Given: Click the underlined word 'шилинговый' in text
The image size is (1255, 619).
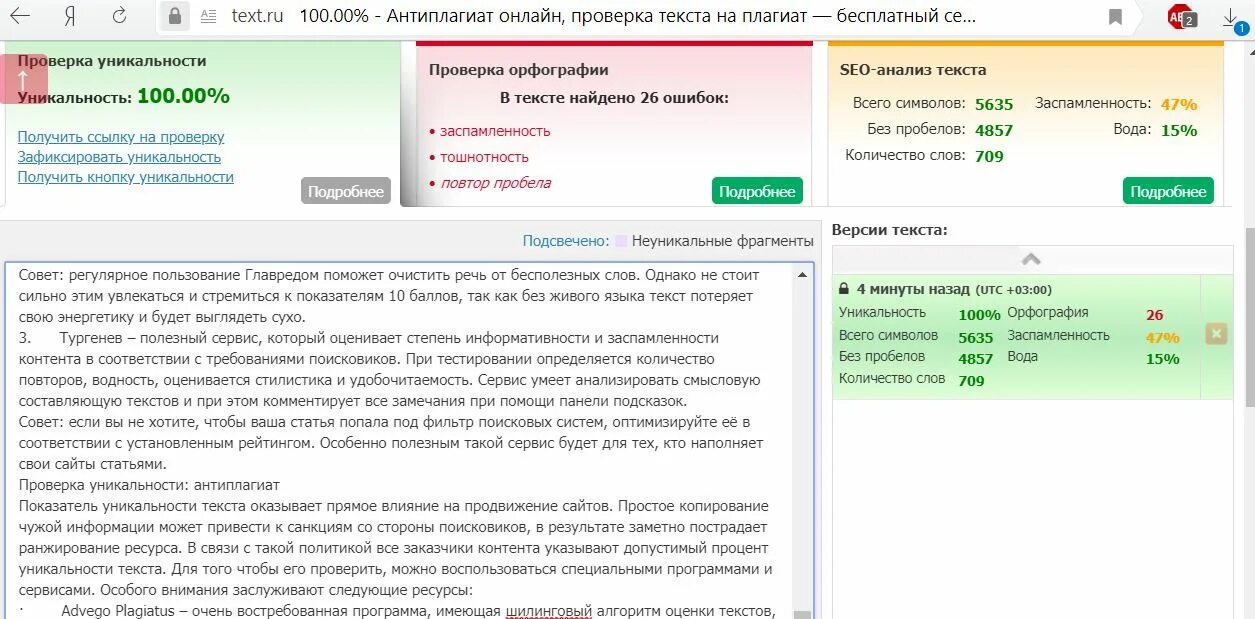Looking at the screenshot, I should click(x=549, y=611).
